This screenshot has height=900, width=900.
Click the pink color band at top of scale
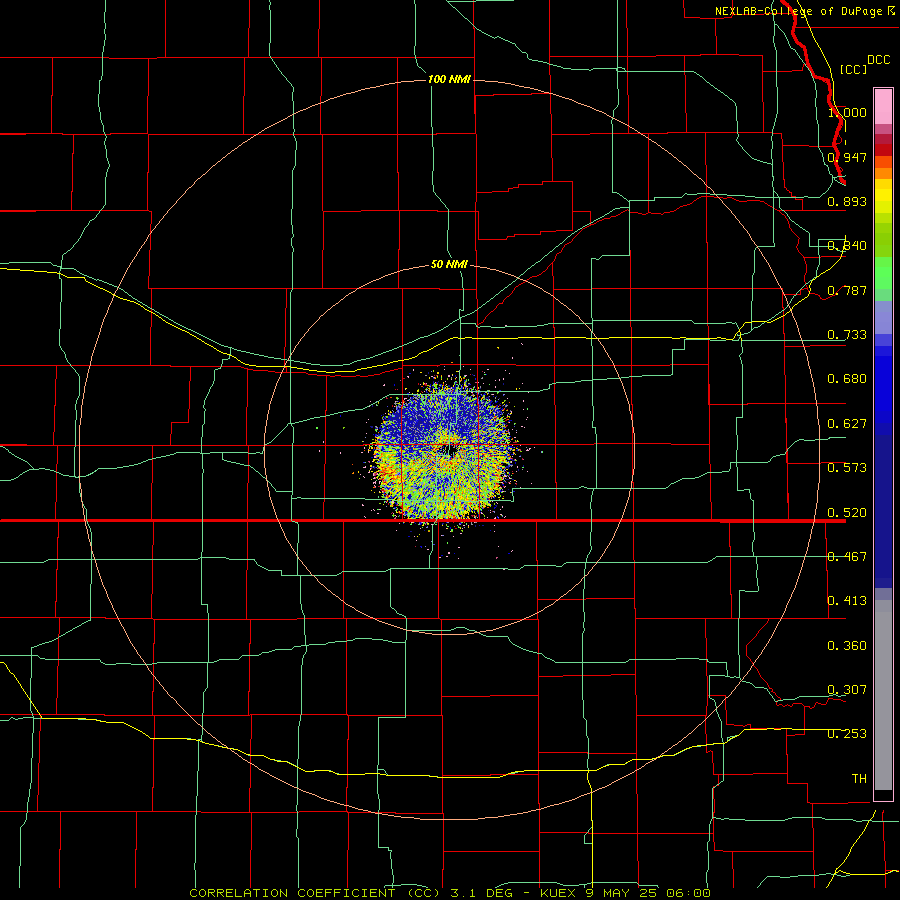883,107
